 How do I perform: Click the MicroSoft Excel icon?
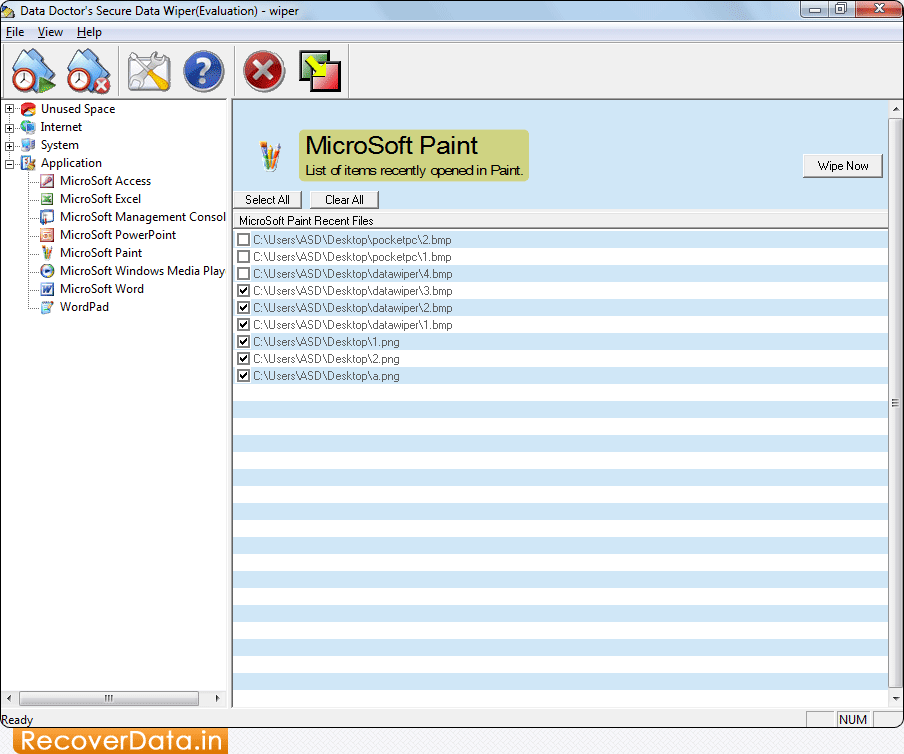click(x=47, y=199)
